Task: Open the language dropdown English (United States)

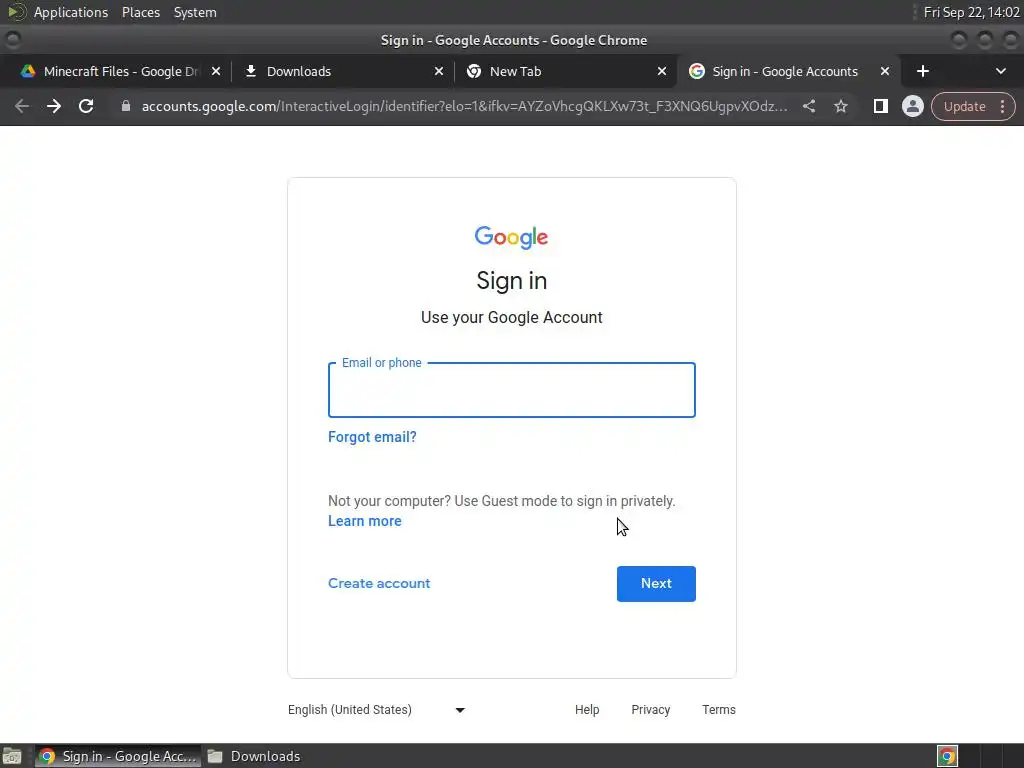Action: click(376, 710)
